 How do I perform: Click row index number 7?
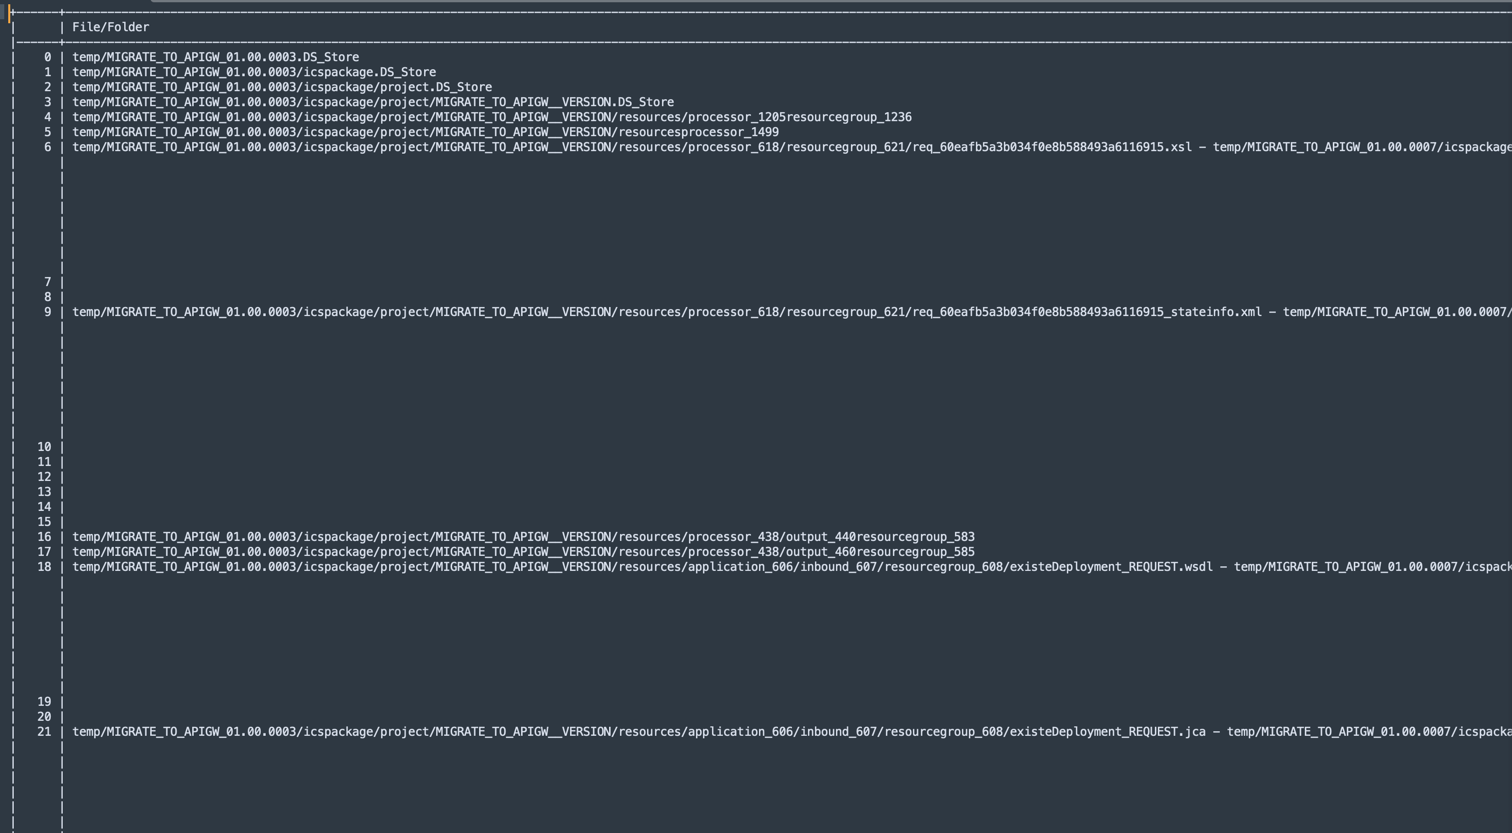coord(47,282)
